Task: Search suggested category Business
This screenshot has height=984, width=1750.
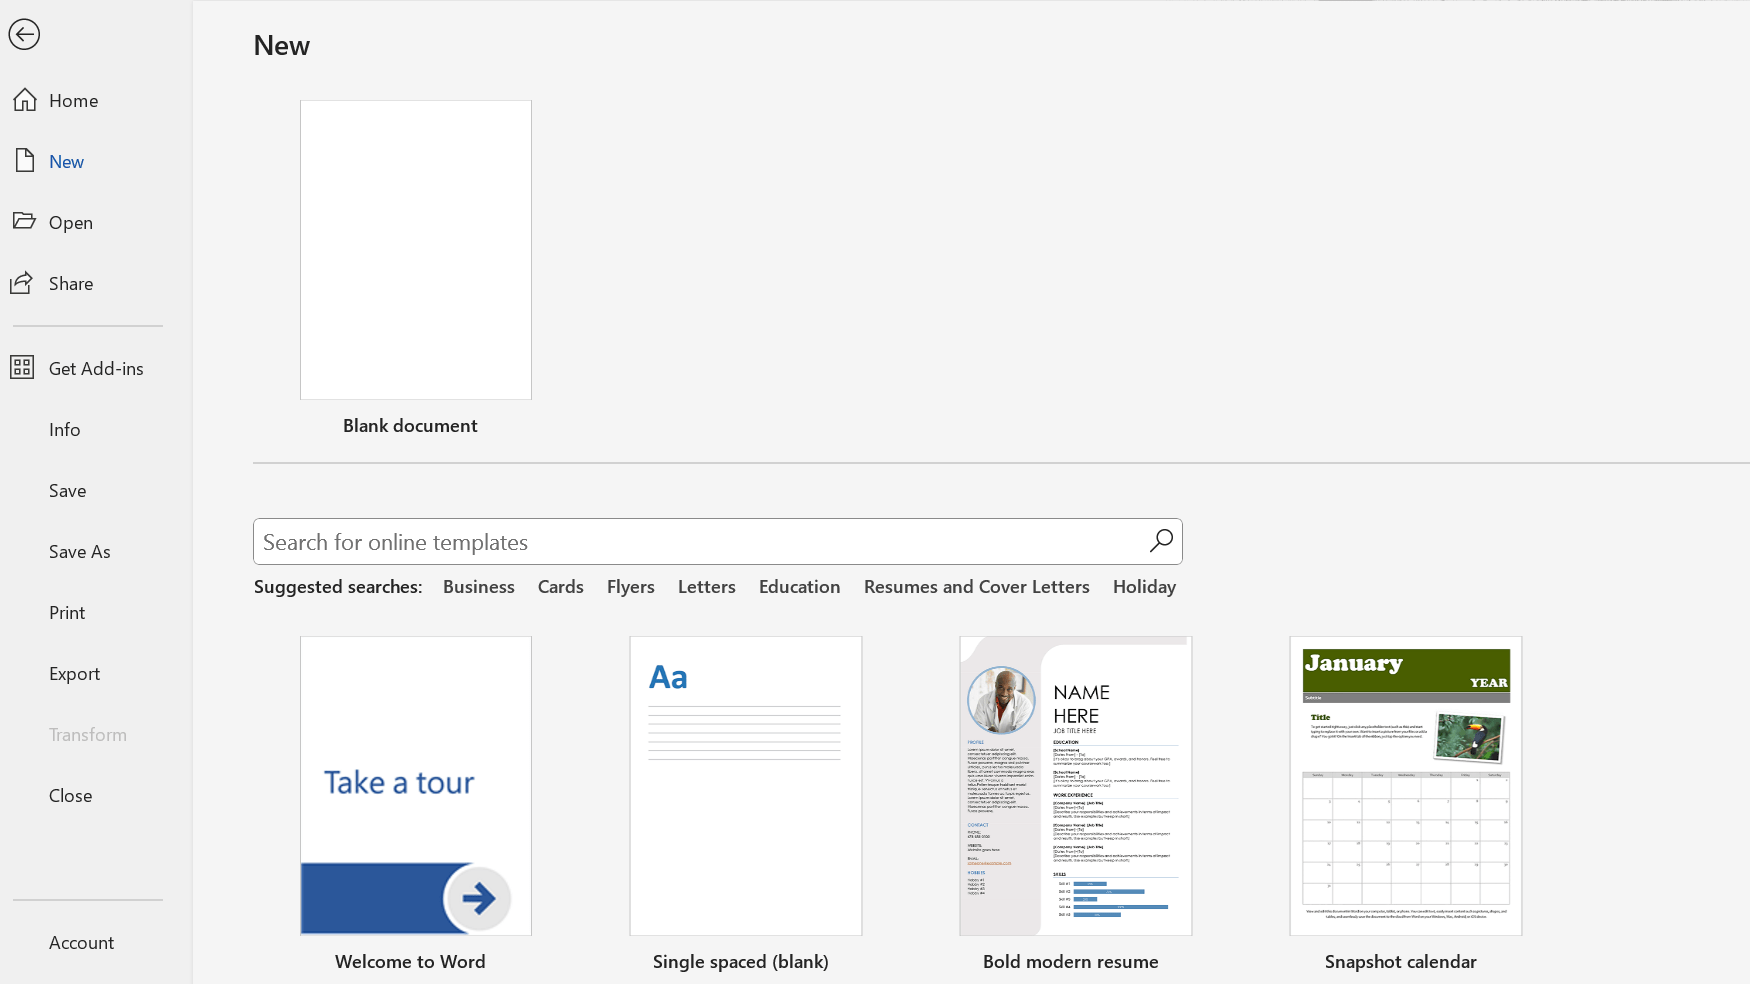Action: tap(479, 587)
